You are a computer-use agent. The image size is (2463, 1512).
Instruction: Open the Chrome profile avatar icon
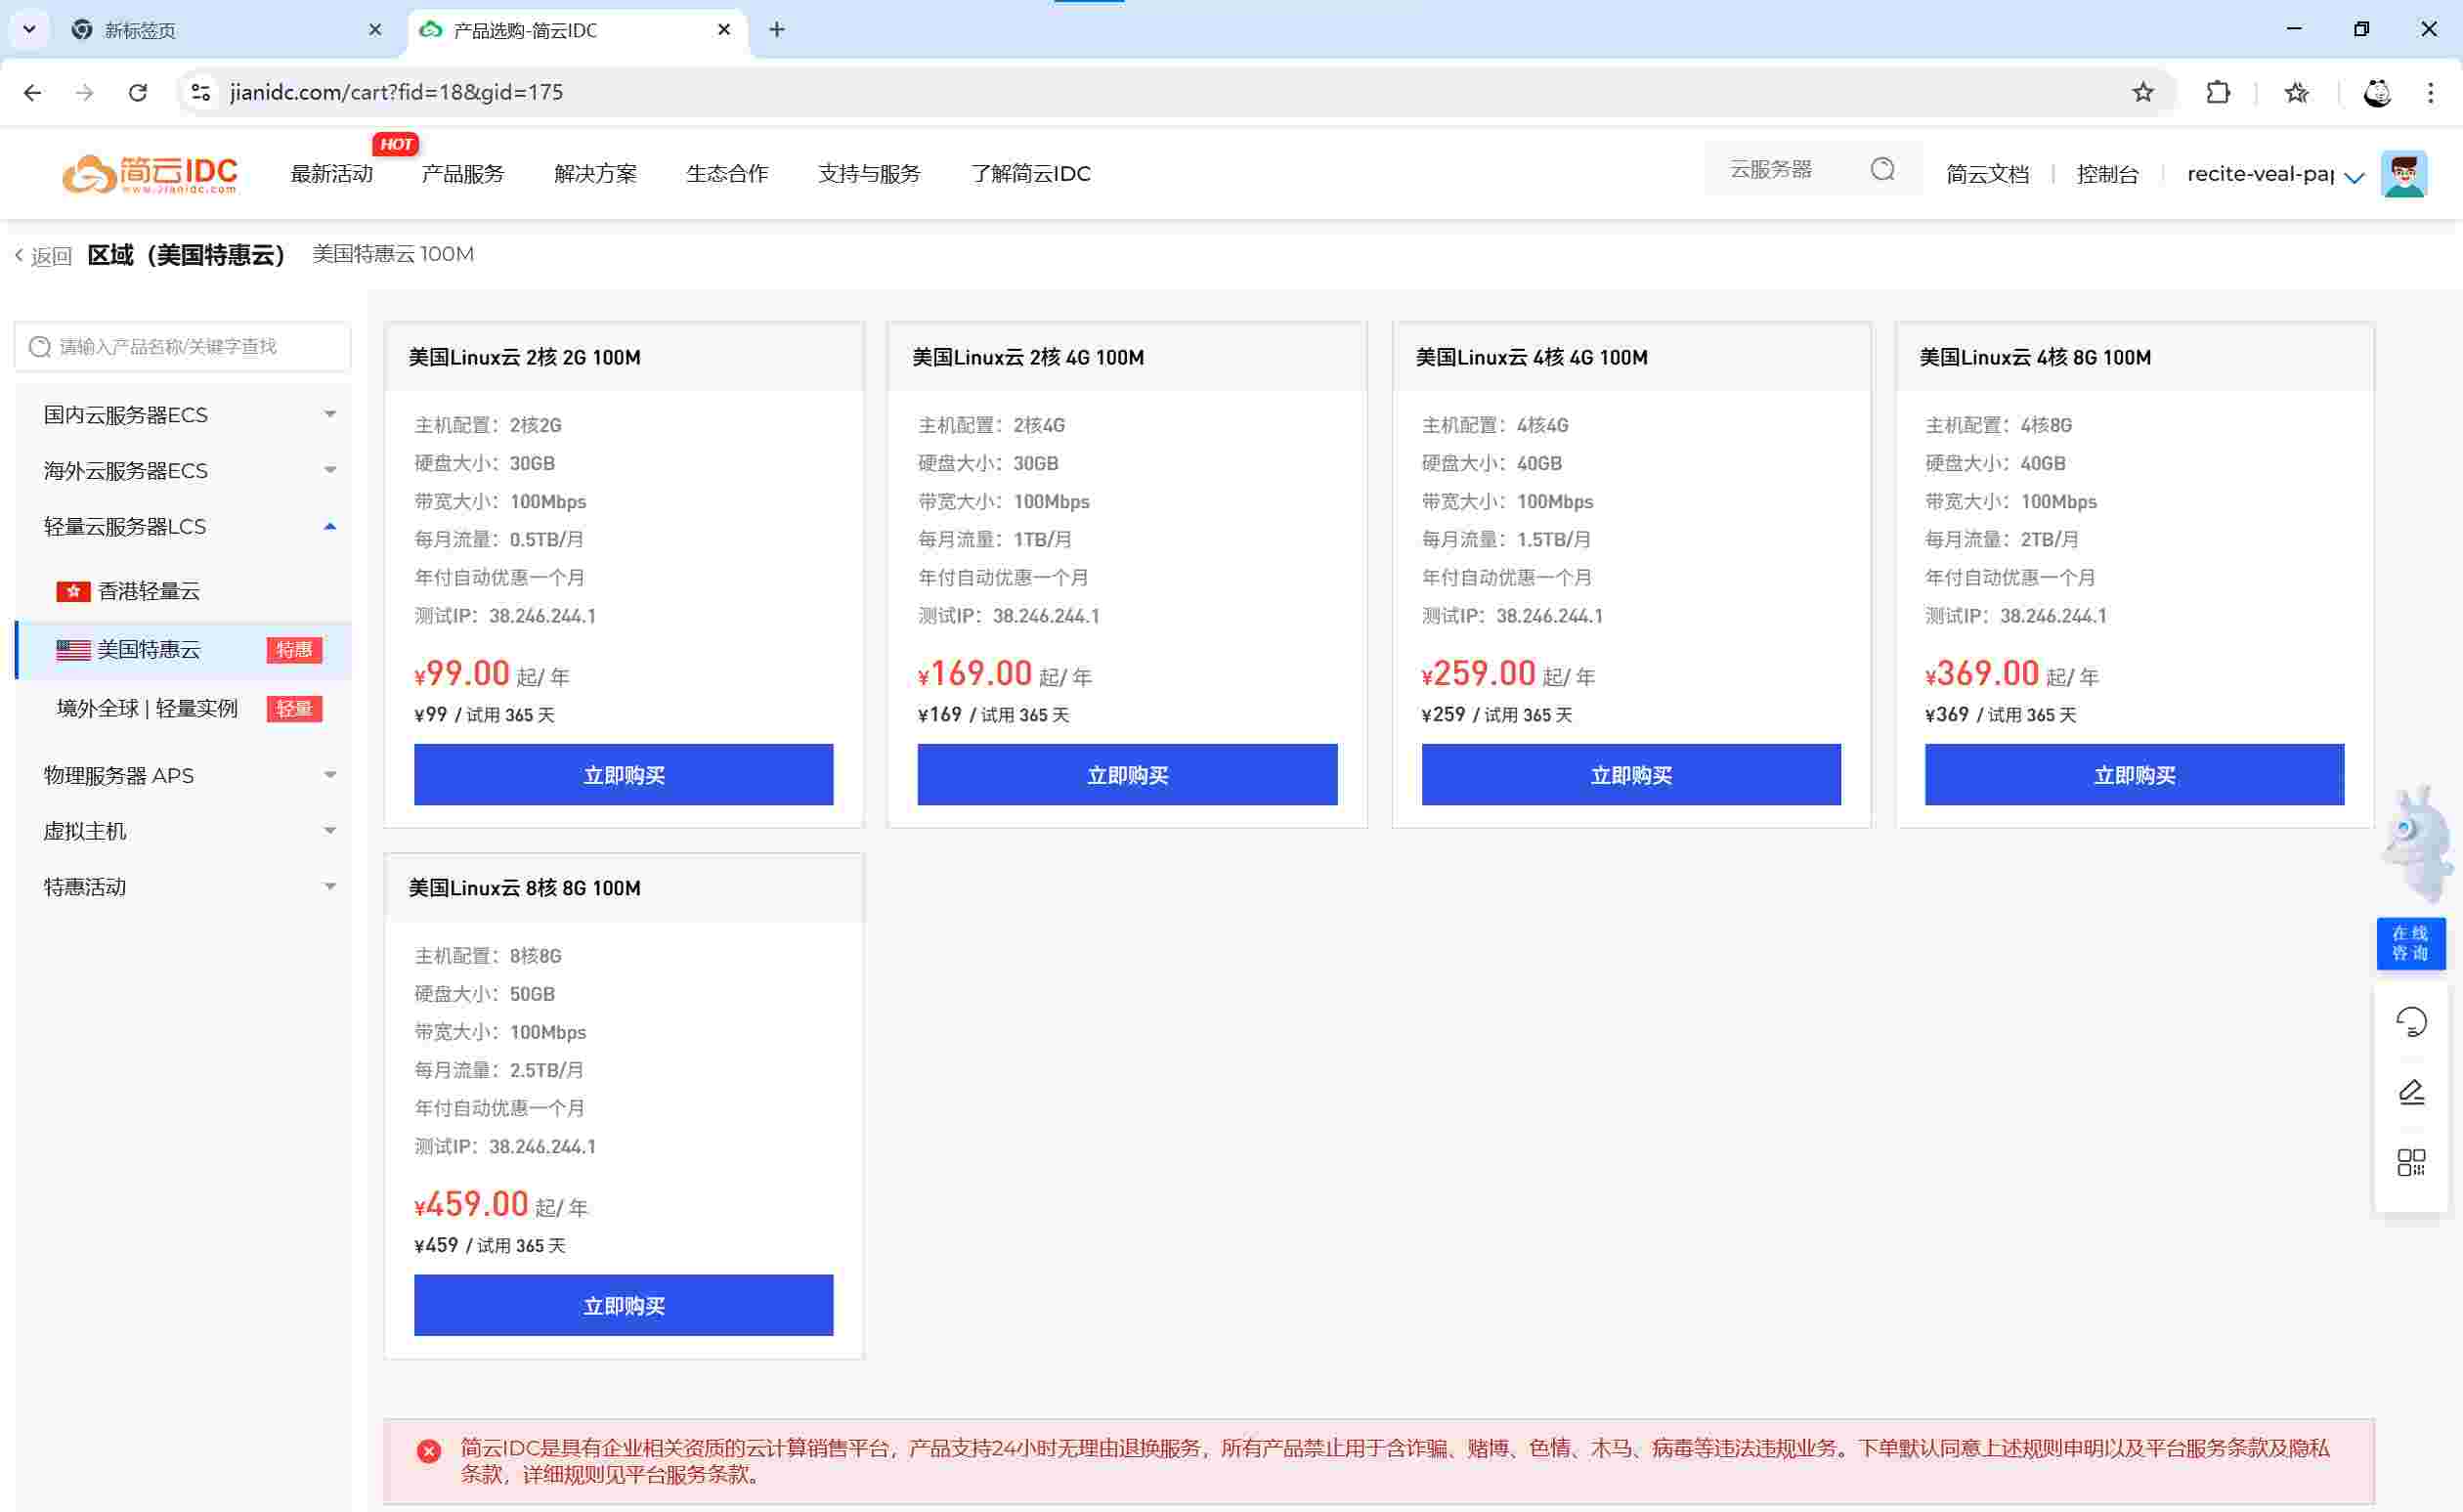pos(2376,92)
